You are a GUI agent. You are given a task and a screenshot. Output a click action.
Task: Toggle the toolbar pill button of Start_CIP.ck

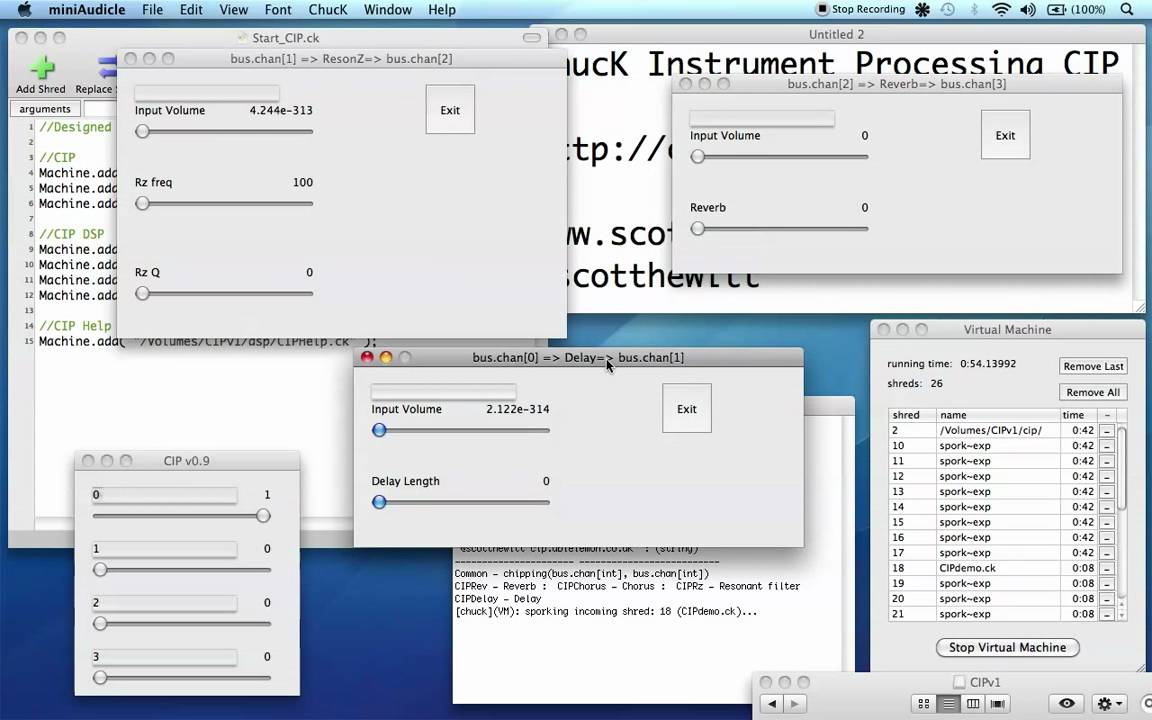pyautogui.click(x=531, y=37)
